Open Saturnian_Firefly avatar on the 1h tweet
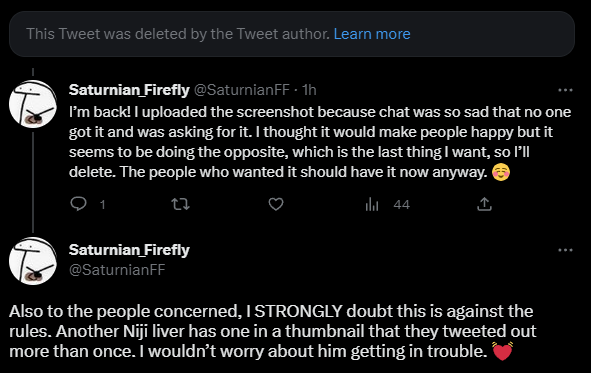The width and height of the screenshot is (591, 373). [x=33, y=104]
